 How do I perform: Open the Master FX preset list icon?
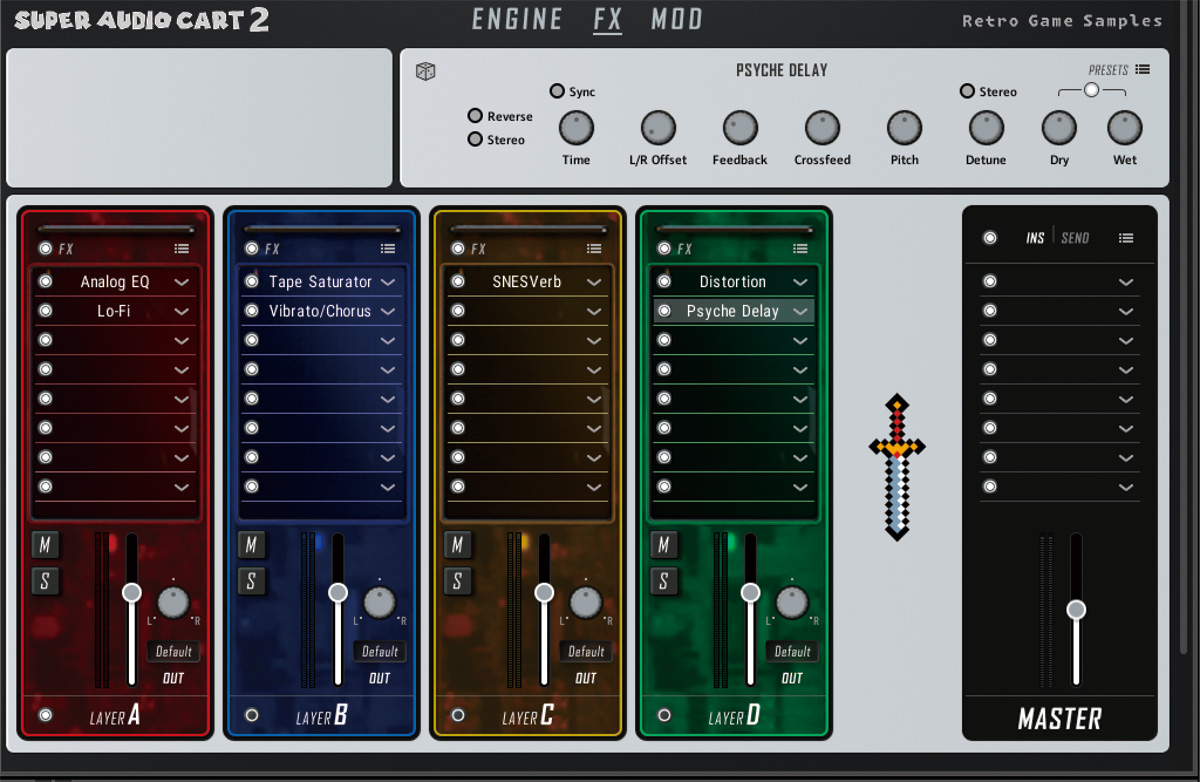tap(1126, 238)
